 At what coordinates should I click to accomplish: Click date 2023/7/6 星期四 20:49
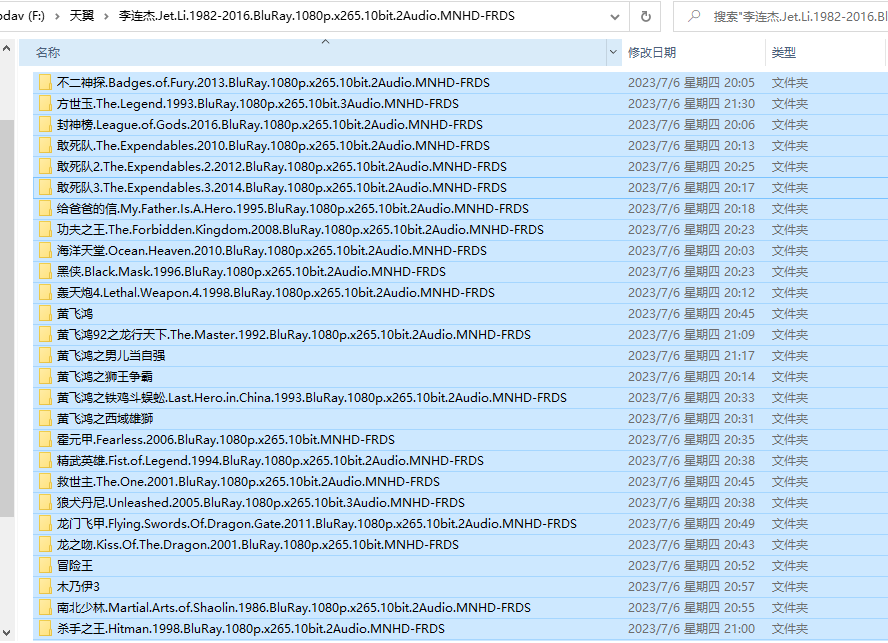click(691, 523)
